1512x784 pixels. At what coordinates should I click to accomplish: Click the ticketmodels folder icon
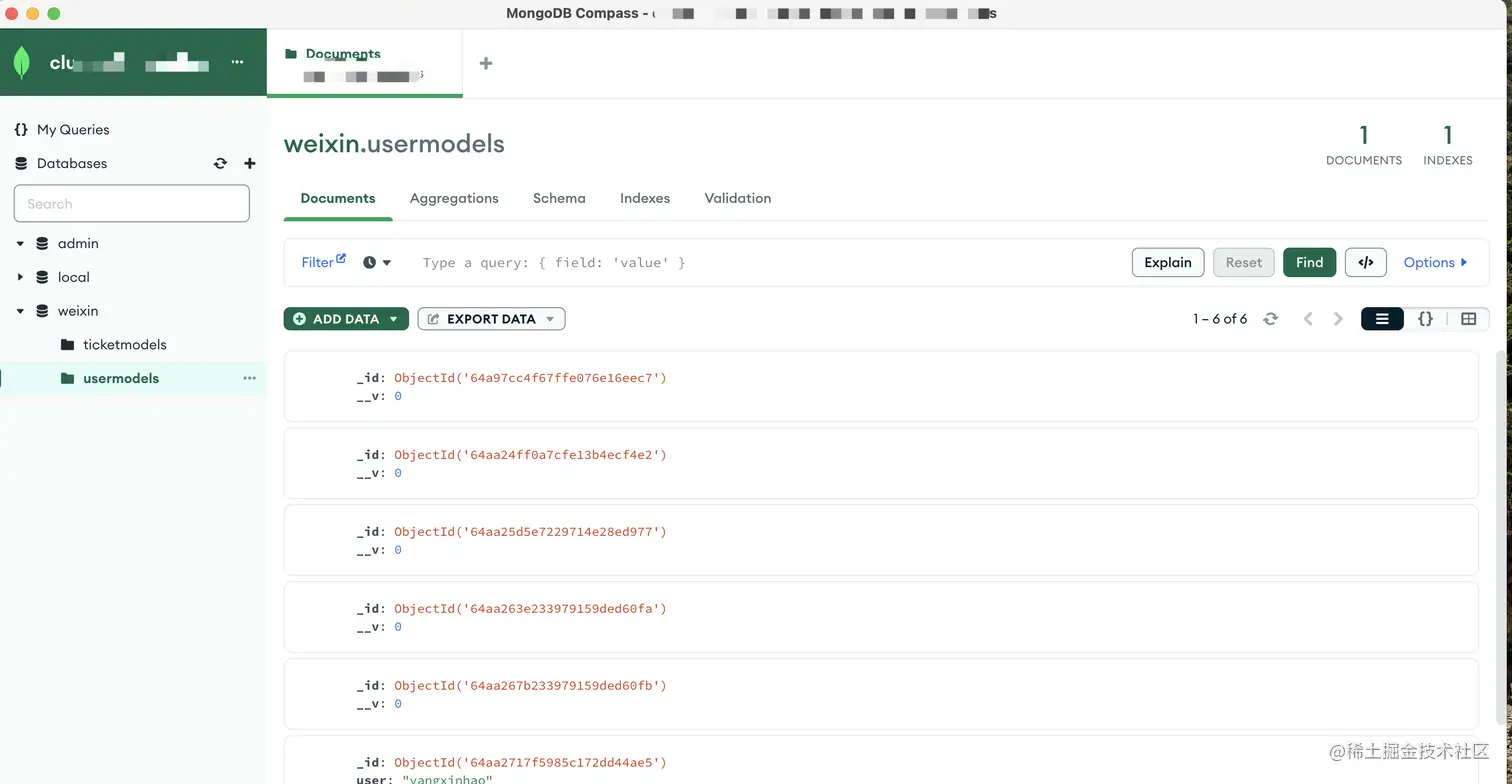[67, 344]
